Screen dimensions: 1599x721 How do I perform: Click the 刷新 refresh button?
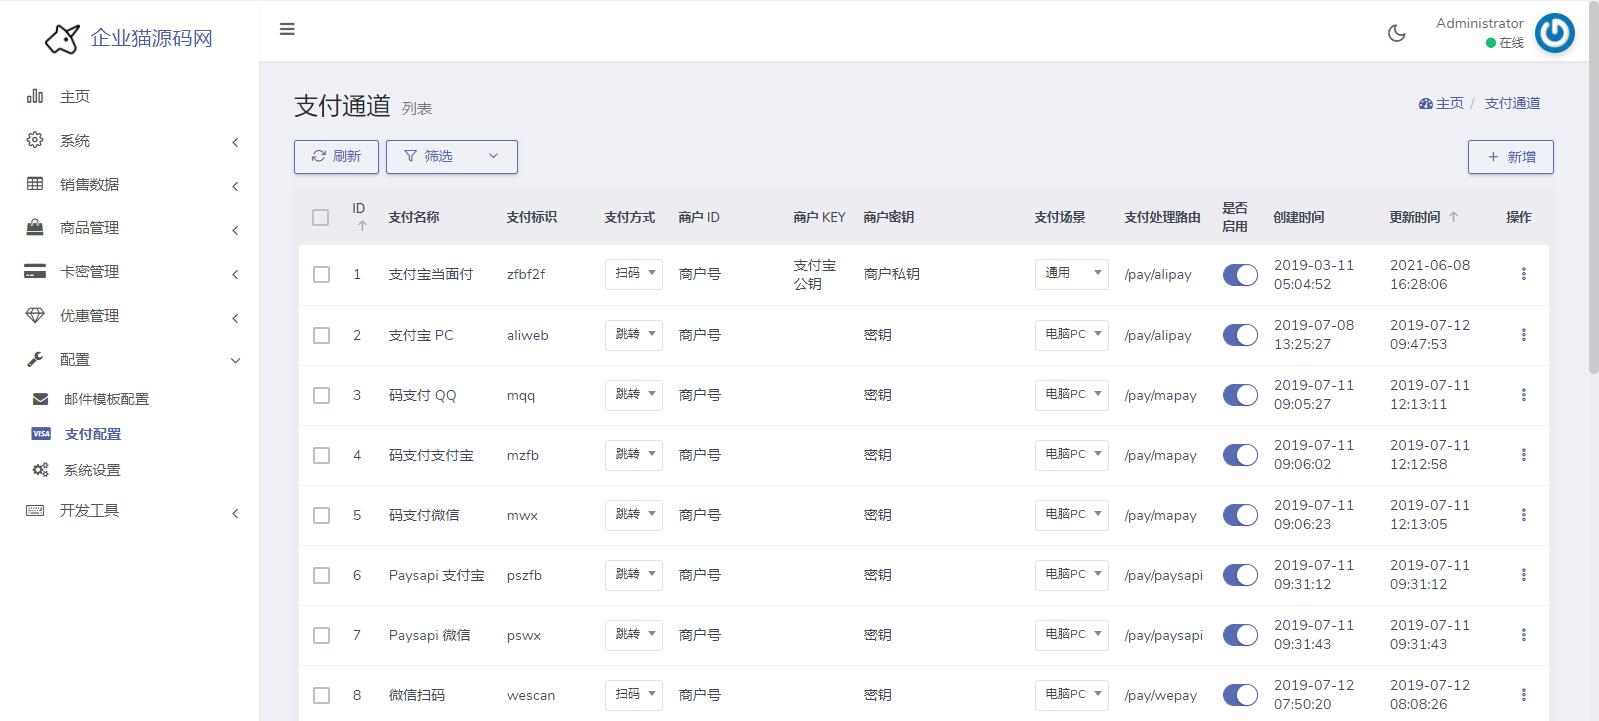[x=336, y=157]
